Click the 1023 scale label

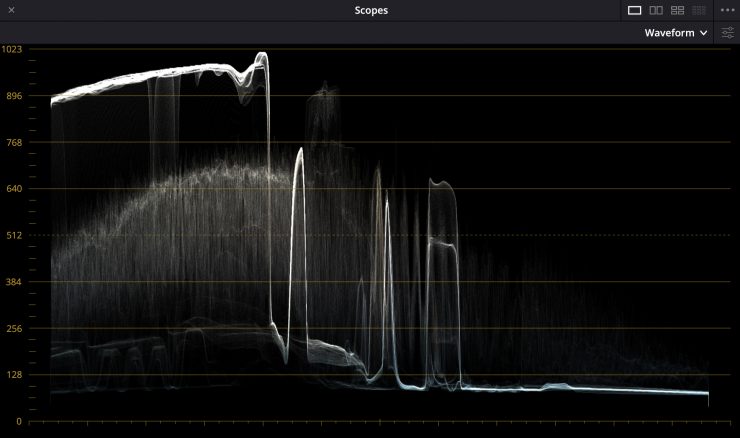12,49
